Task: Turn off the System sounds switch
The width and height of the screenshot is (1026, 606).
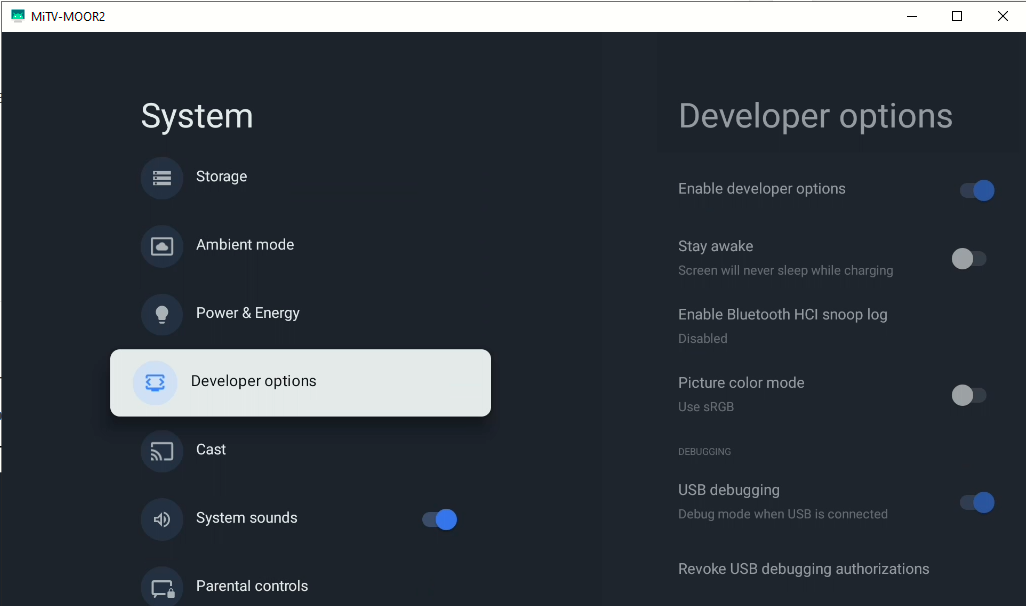Action: click(x=440, y=519)
